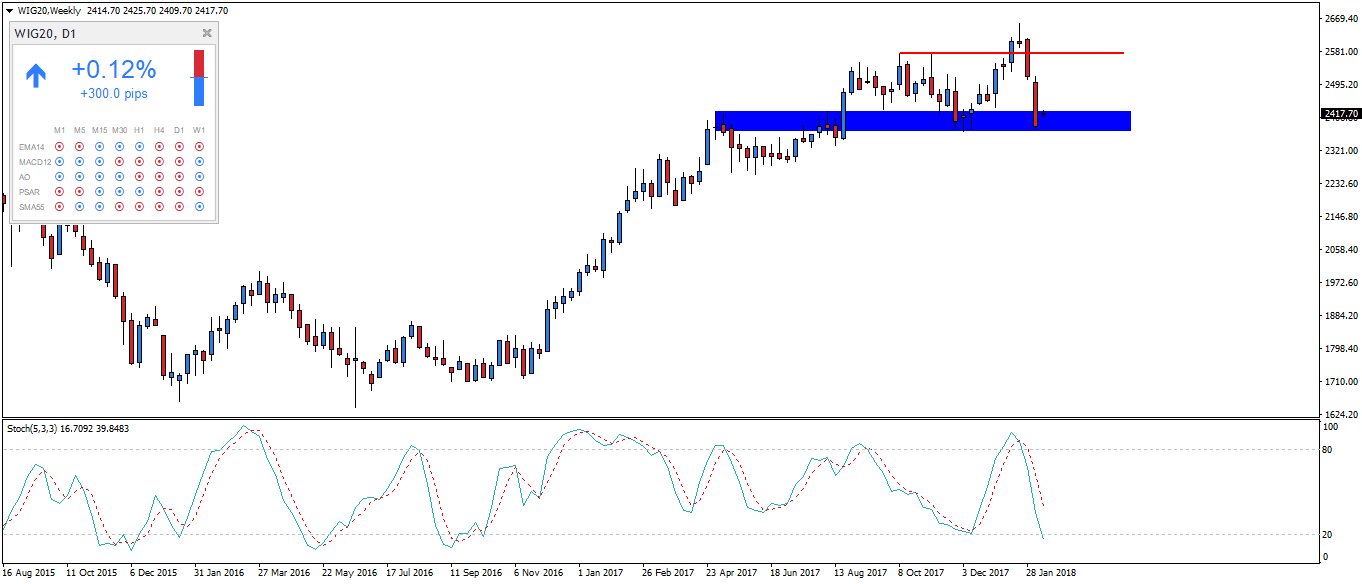Click the H4 timeframe column header
Viewport: 1362px width, 584px height.
(159, 130)
